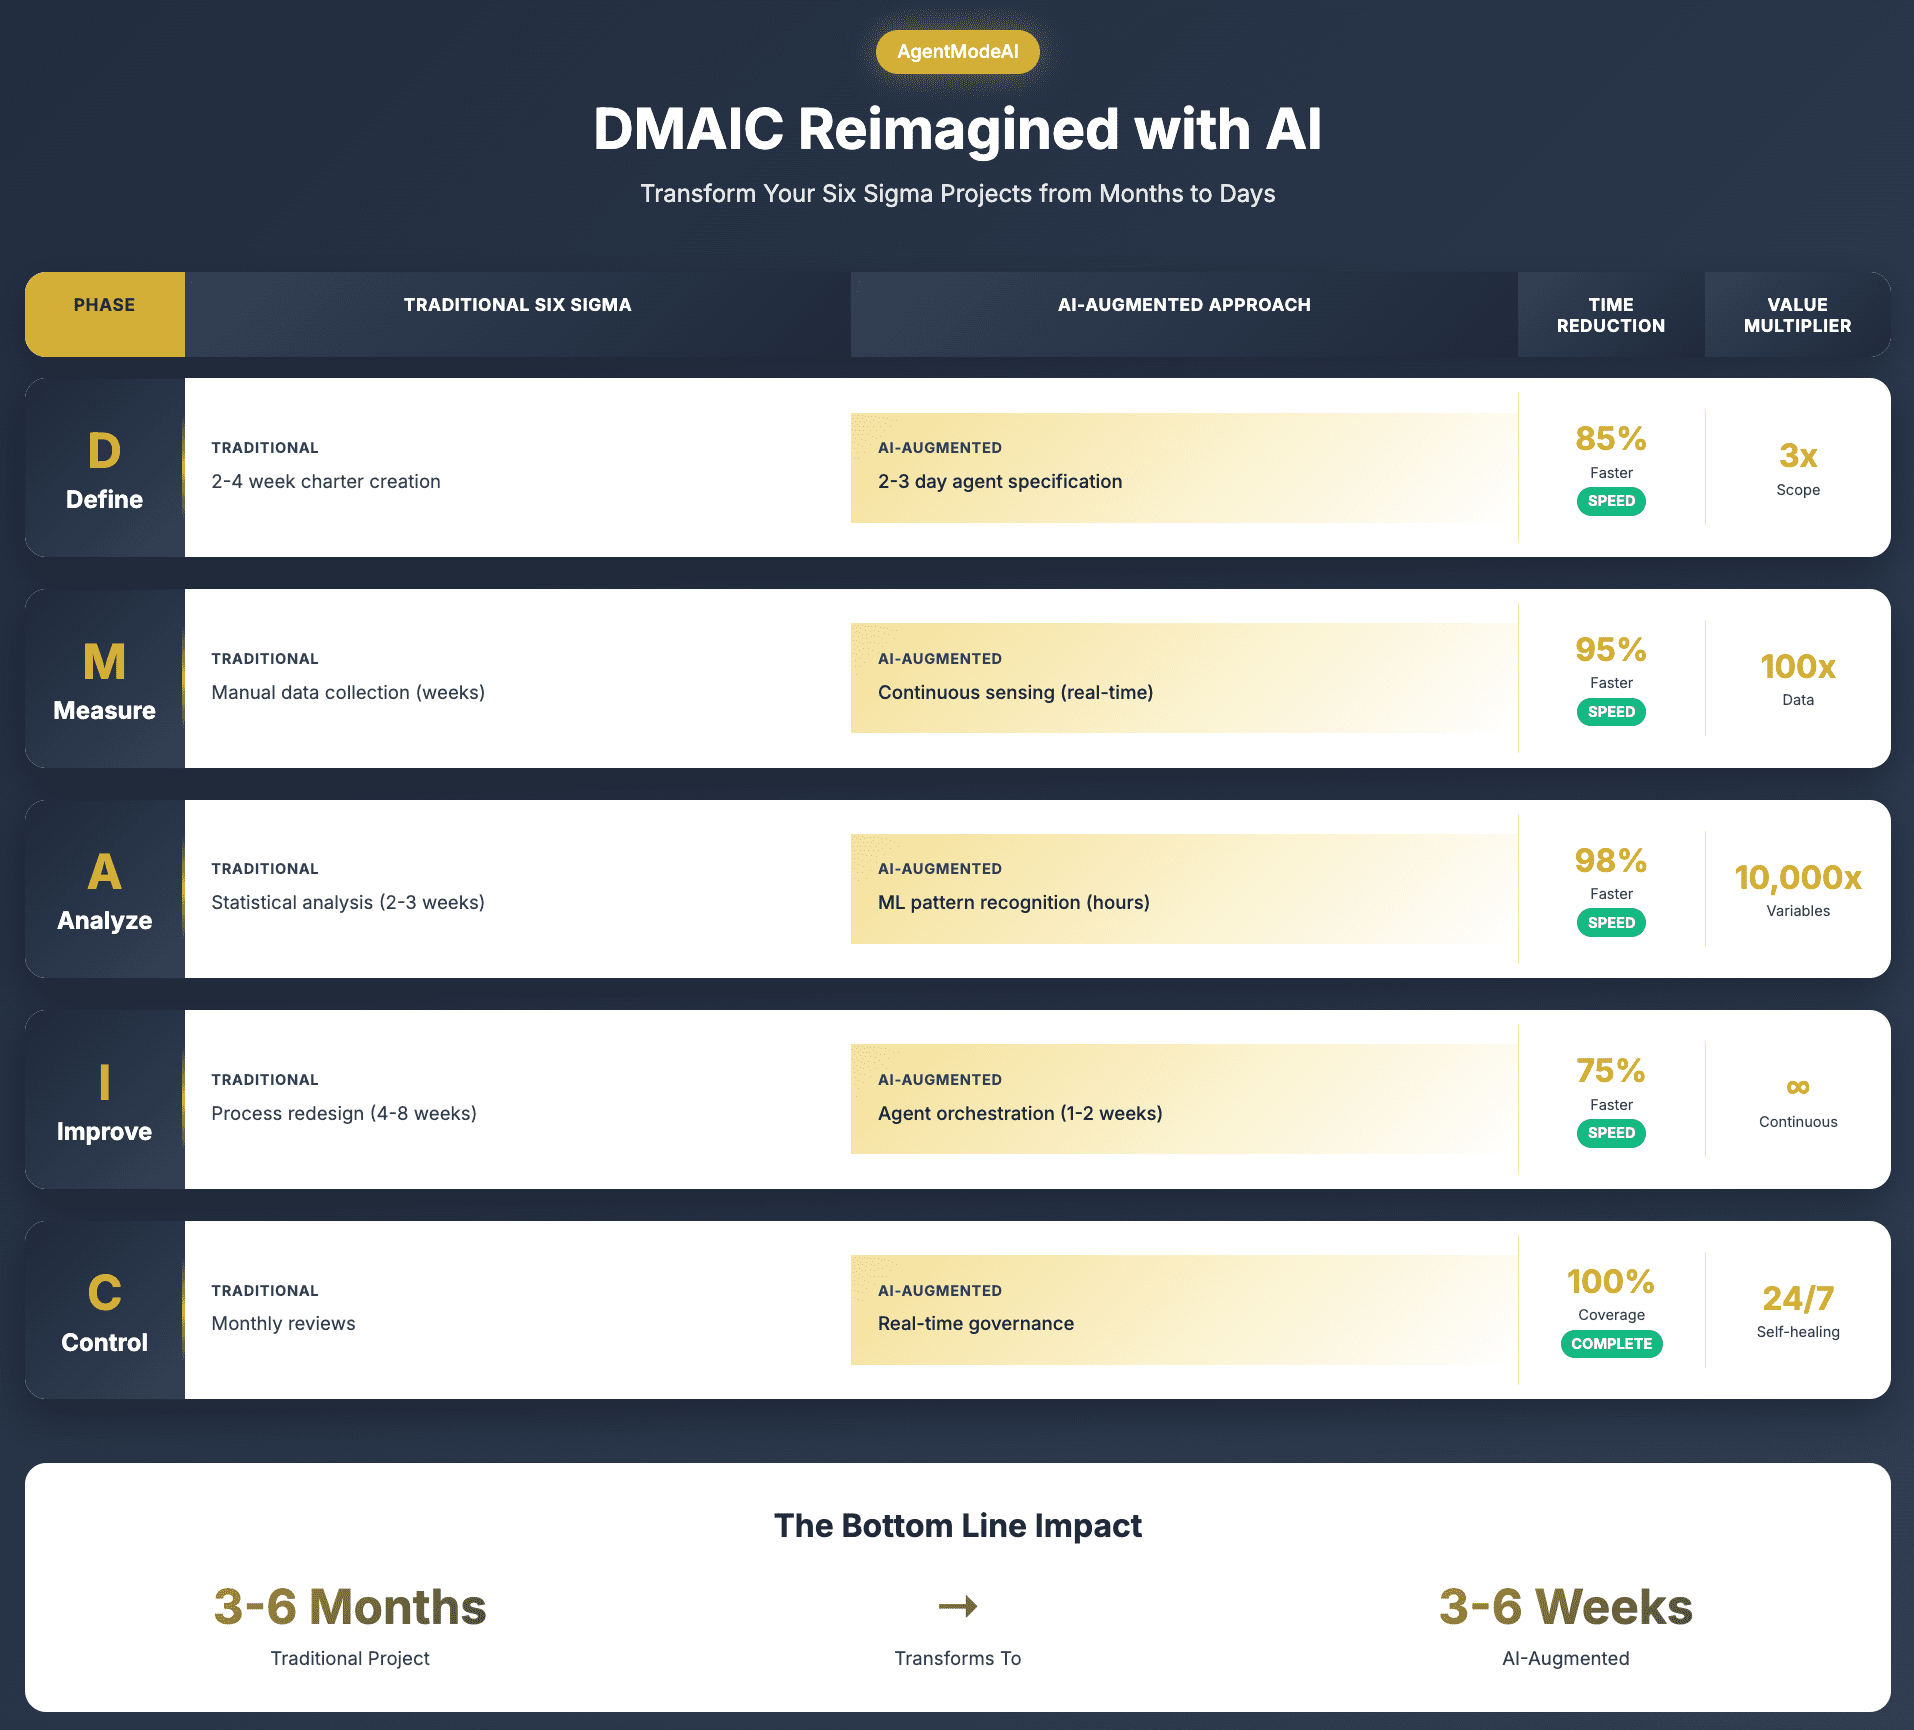Viewport: 1914px width, 1730px height.
Task: Click the 10,000x Variables multiplier
Action: pos(1797,877)
